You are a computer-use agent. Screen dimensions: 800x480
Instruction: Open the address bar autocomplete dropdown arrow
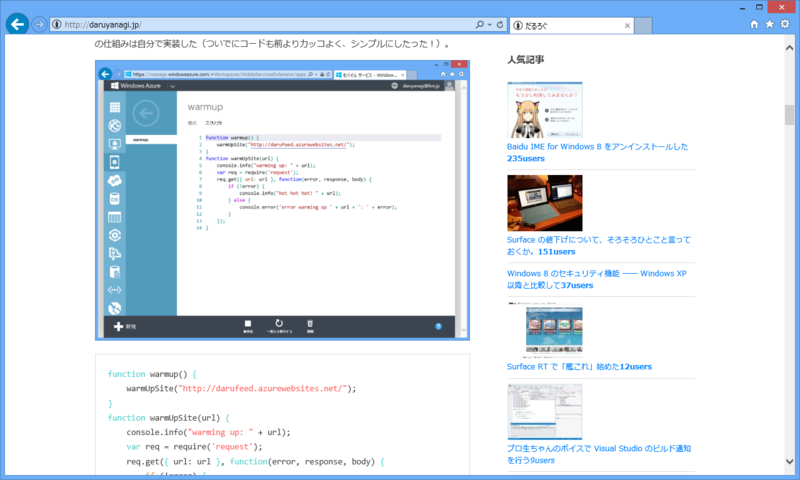(490, 24)
